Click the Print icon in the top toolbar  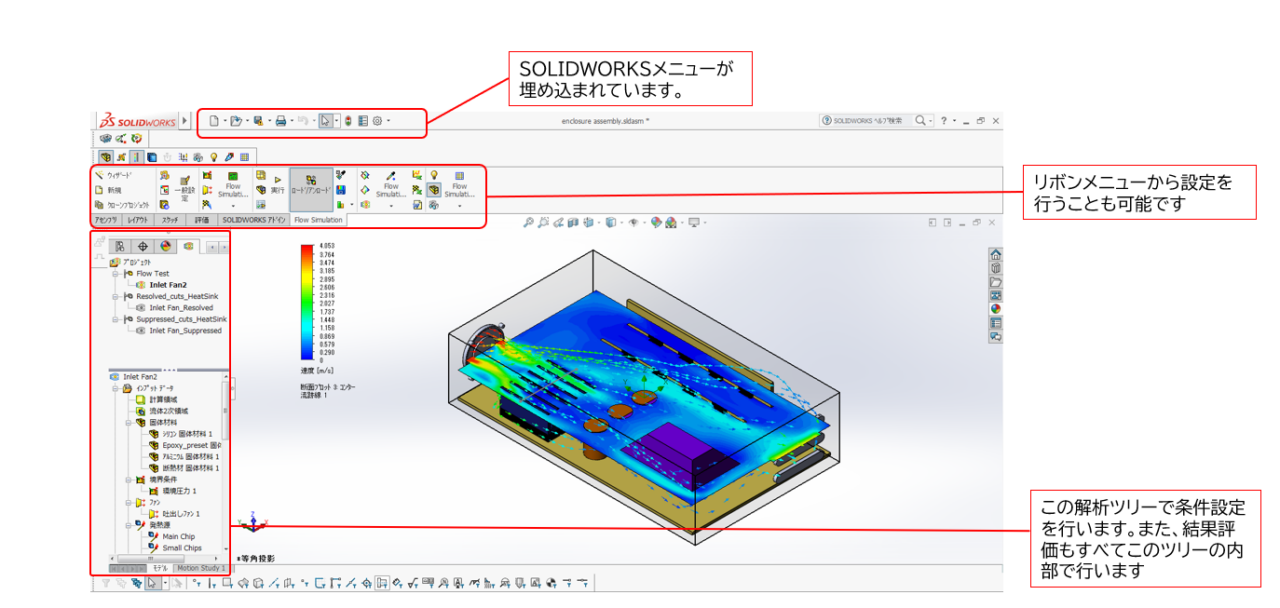(x=282, y=121)
